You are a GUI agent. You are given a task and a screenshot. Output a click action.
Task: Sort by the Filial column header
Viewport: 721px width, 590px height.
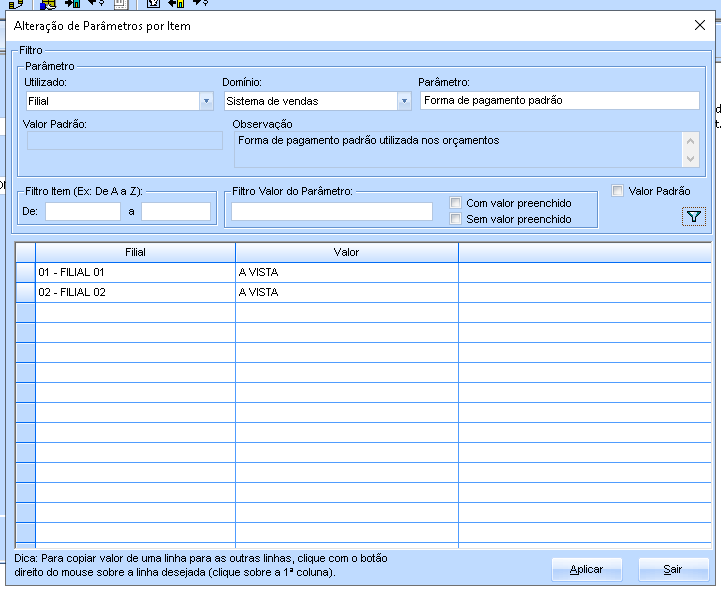pos(135,252)
